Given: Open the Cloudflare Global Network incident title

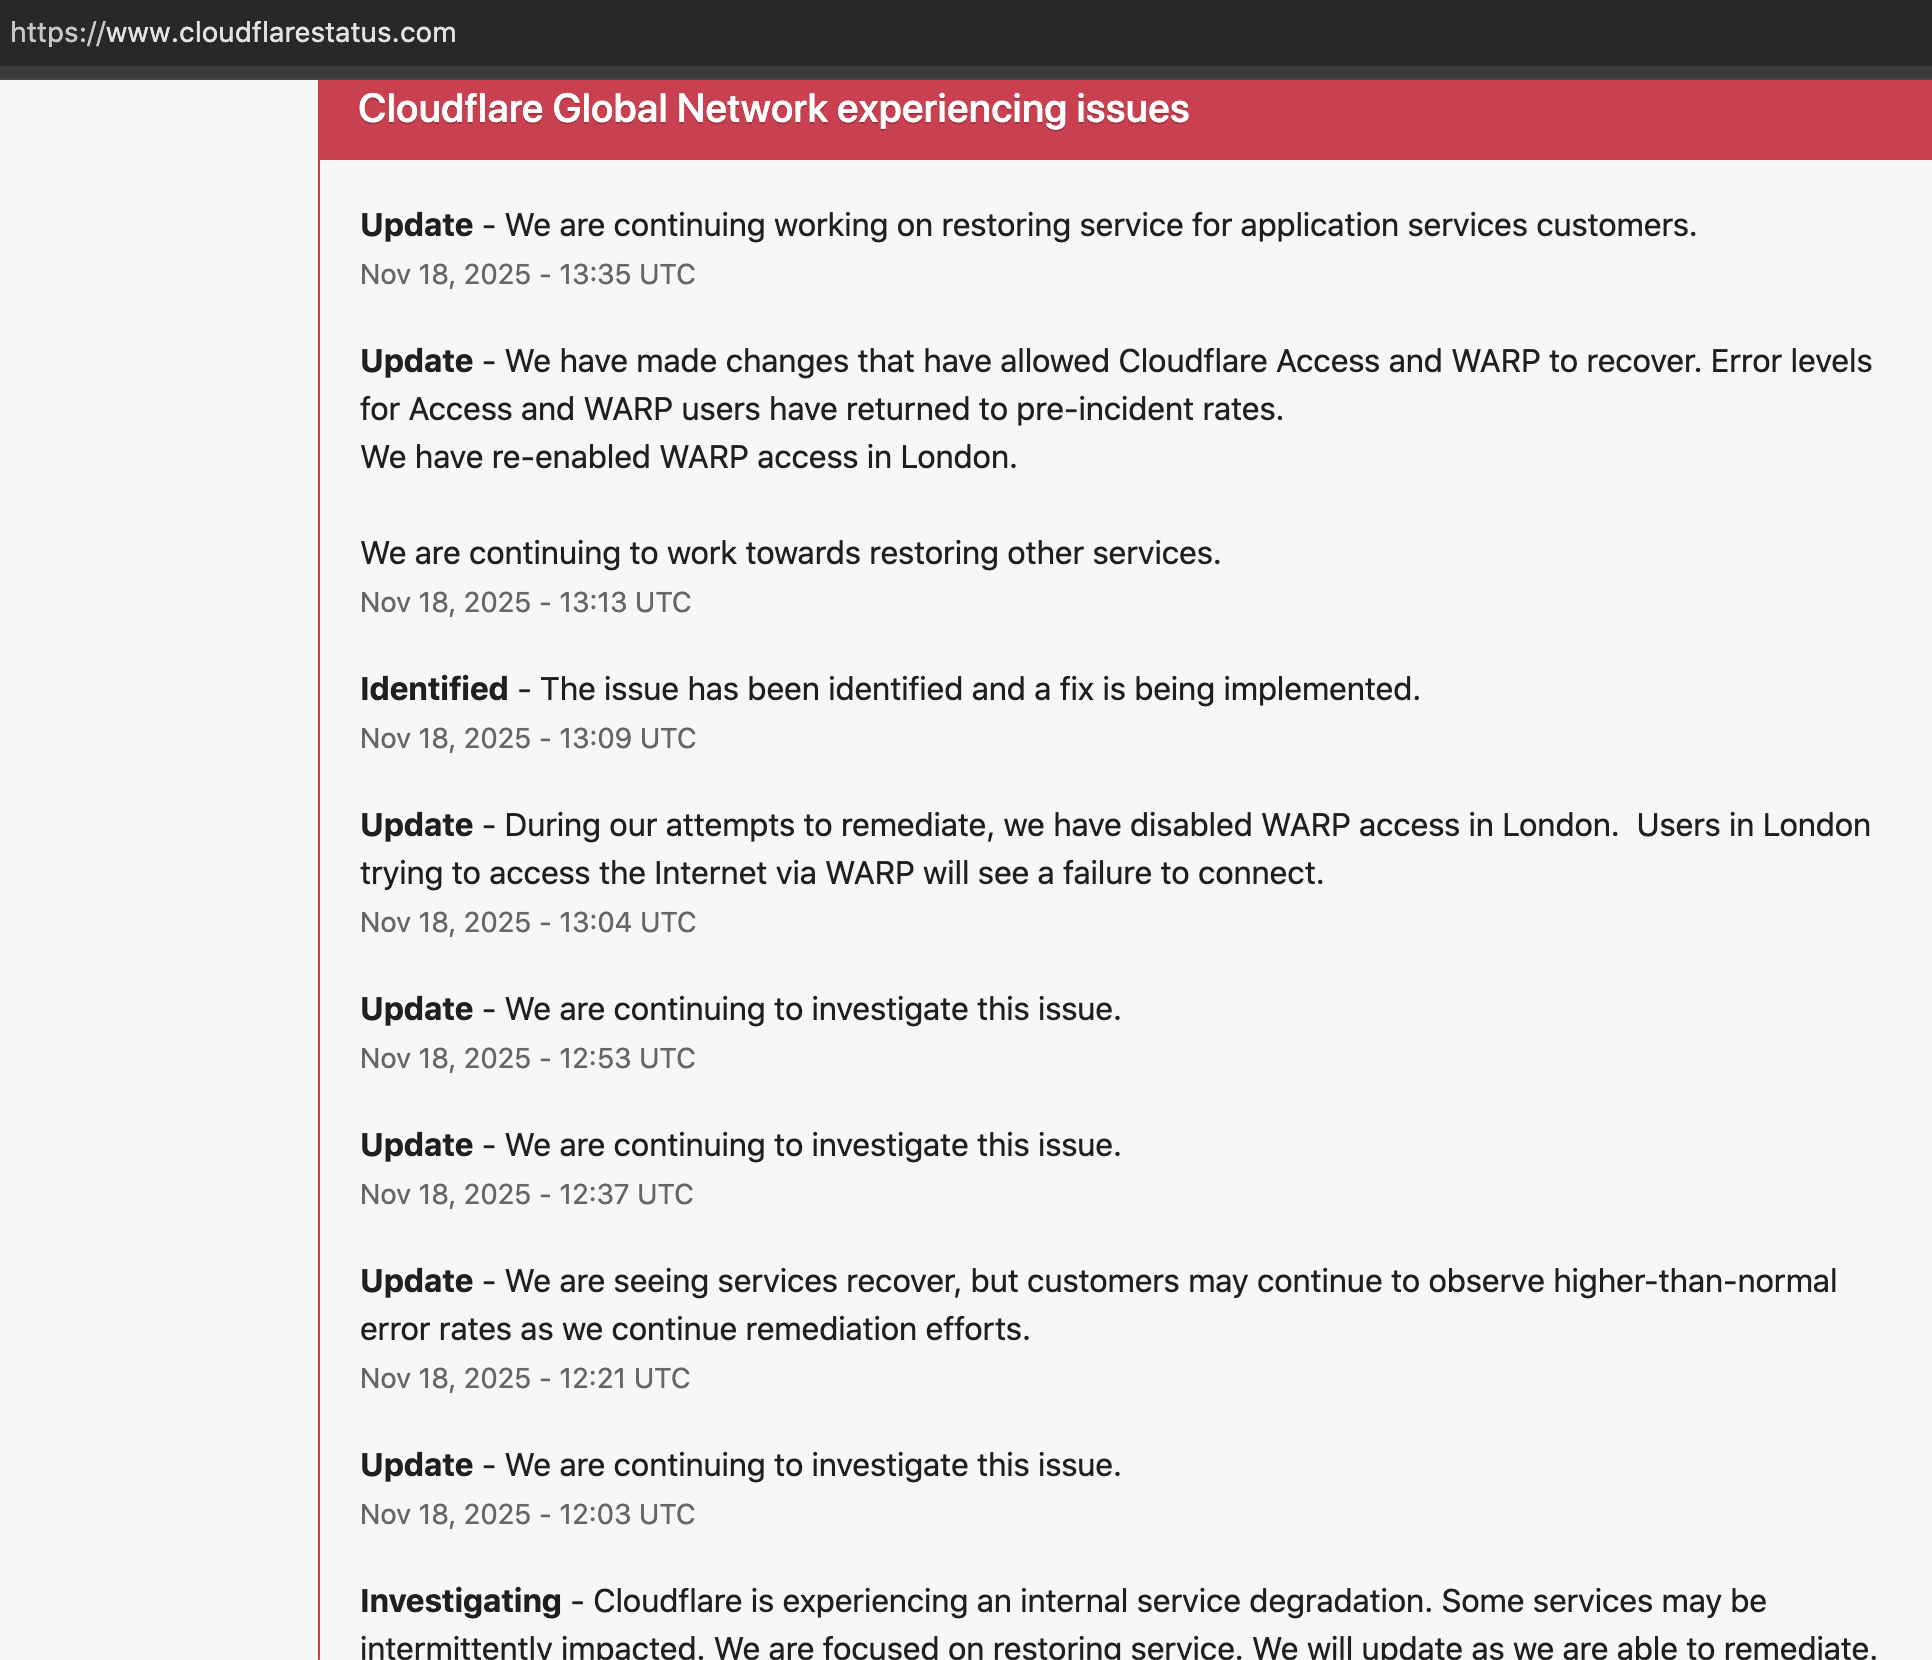Looking at the screenshot, I should coord(773,109).
